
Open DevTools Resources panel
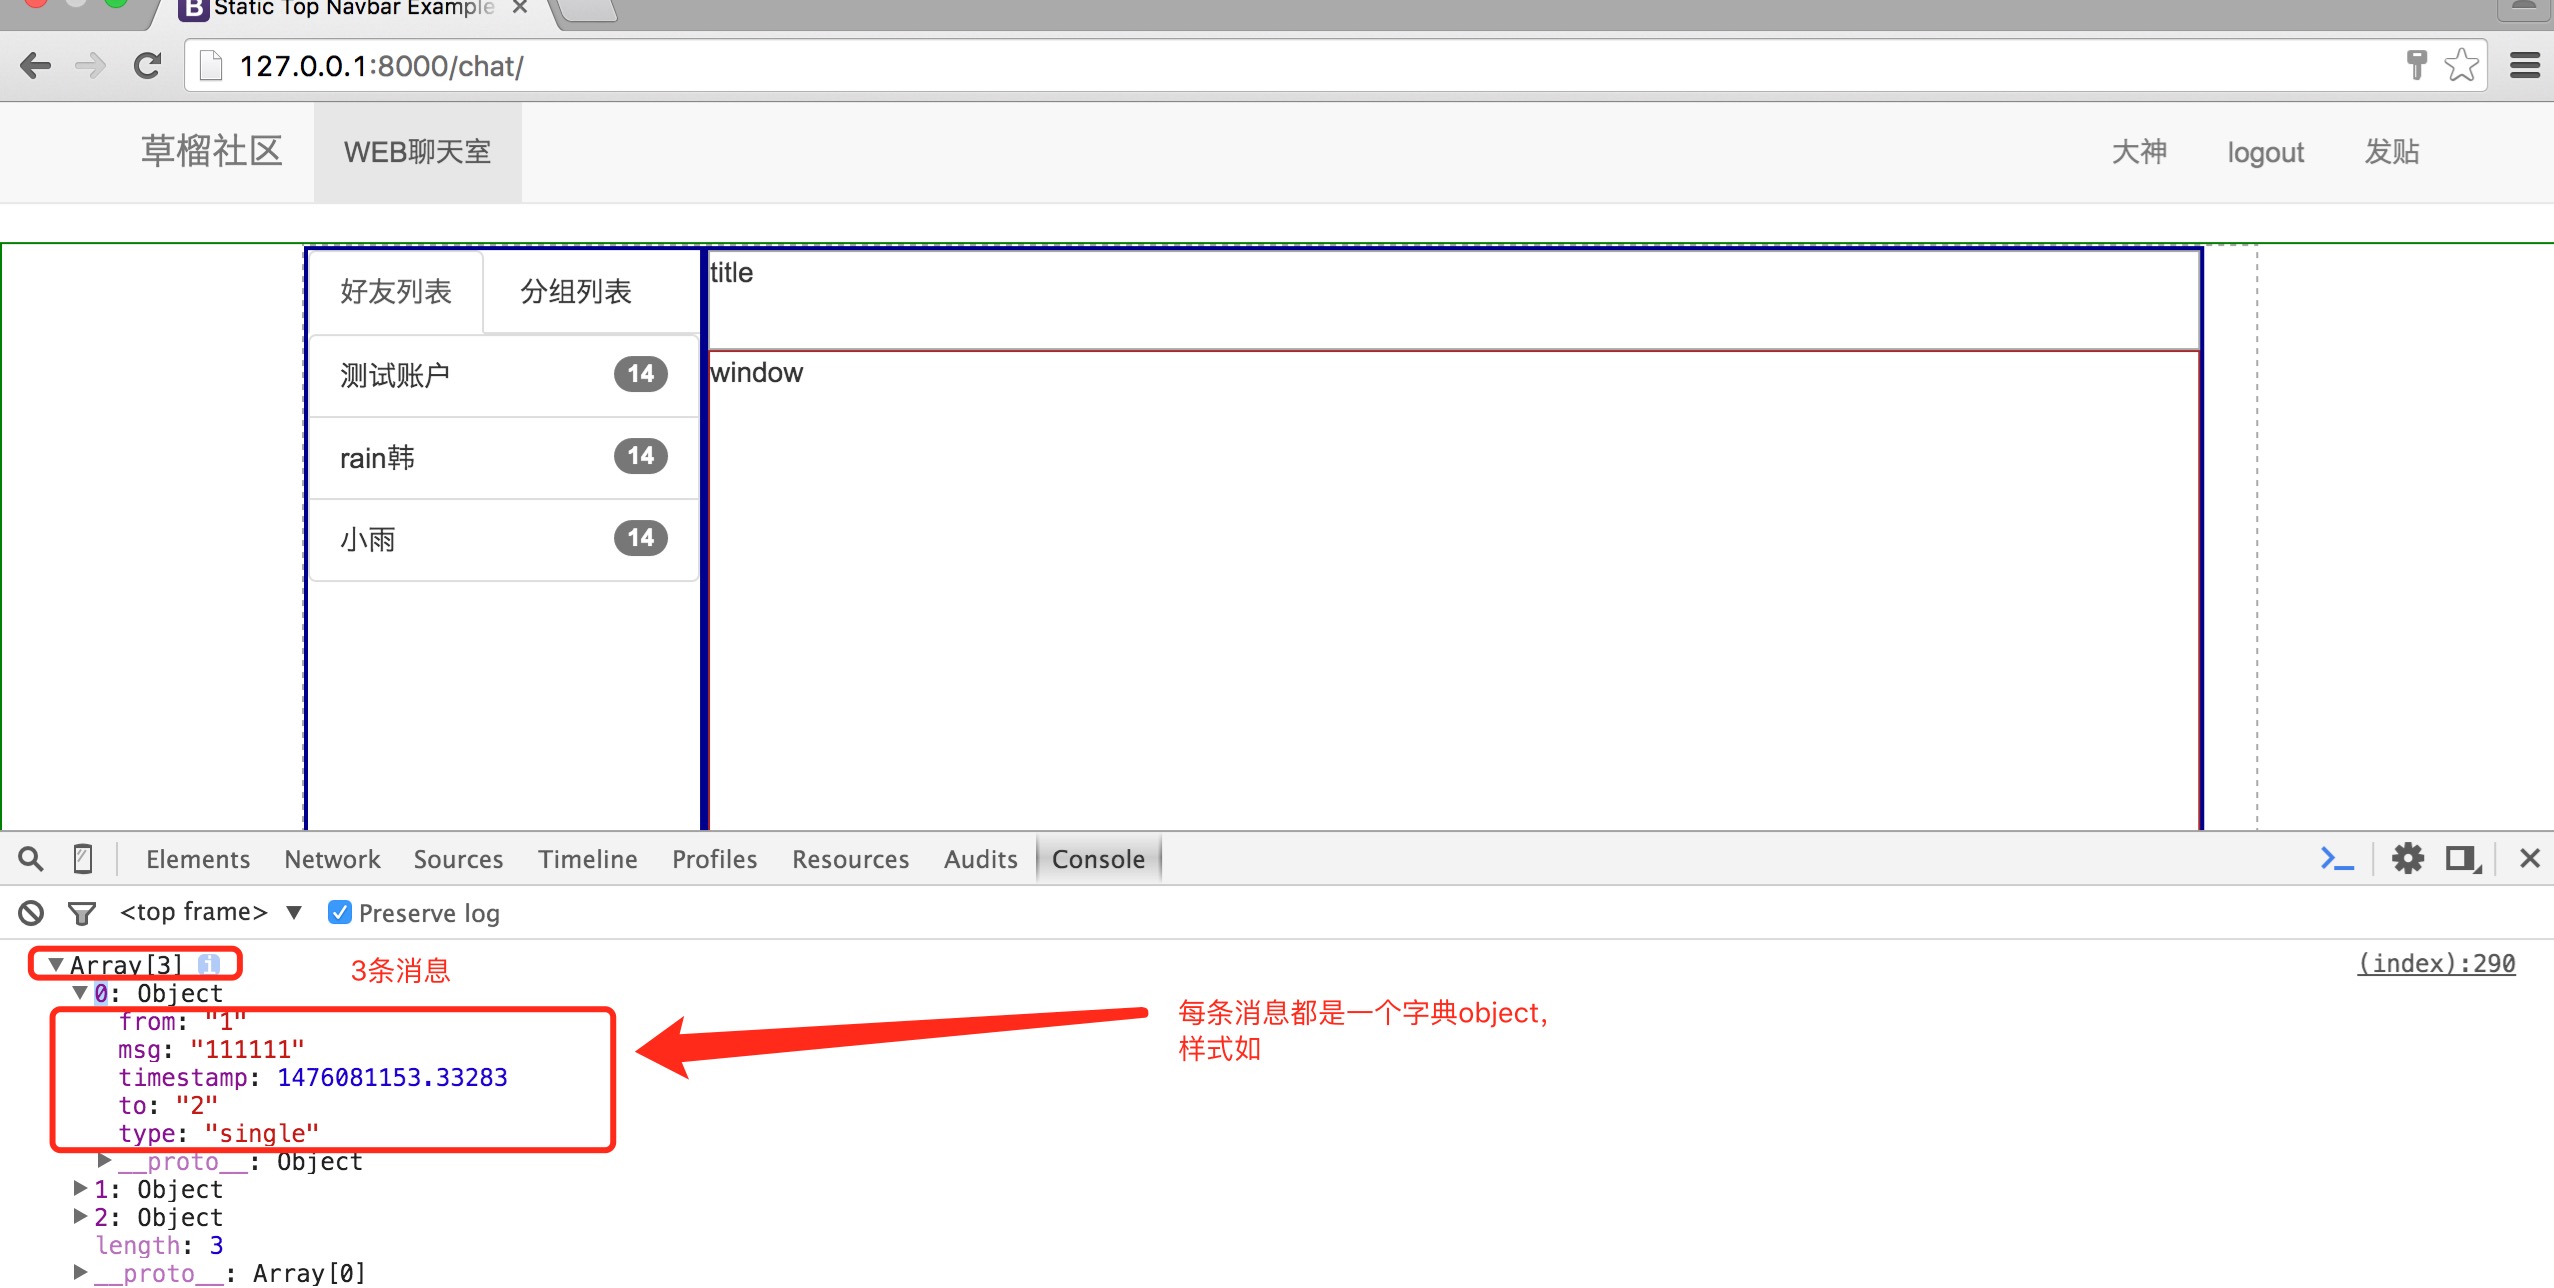[851, 859]
